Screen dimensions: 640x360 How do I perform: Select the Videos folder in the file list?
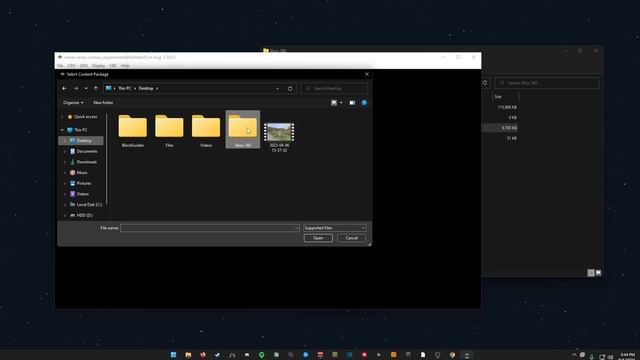206,131
